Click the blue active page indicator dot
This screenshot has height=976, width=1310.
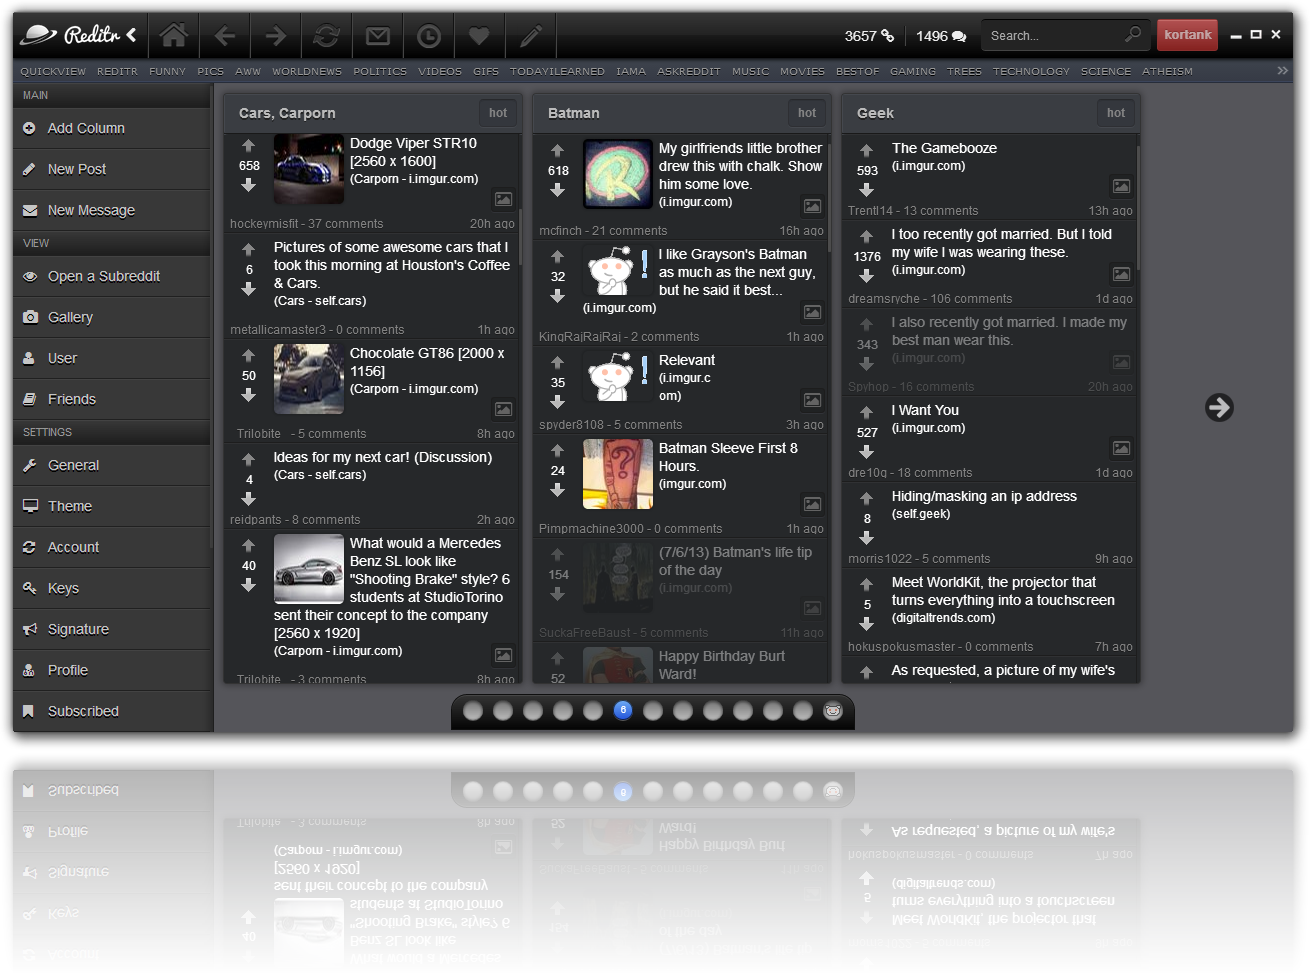pos(623,711)
